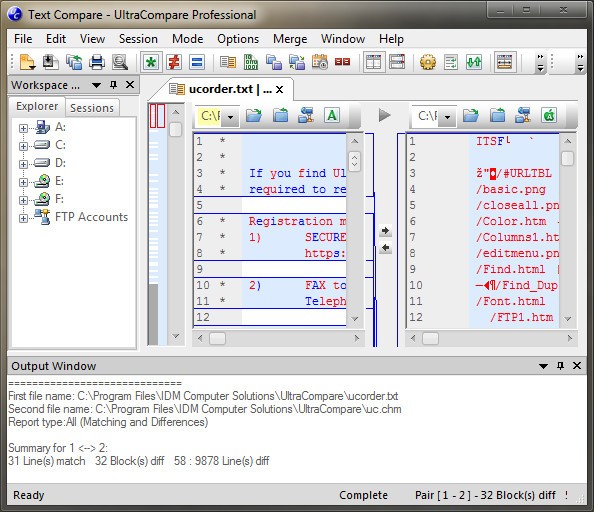
Task: Open the Mode menu
Action: 188,39
